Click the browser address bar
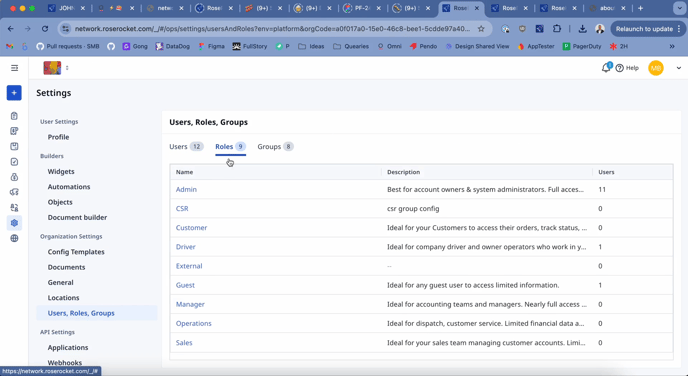 coord(272,29)
